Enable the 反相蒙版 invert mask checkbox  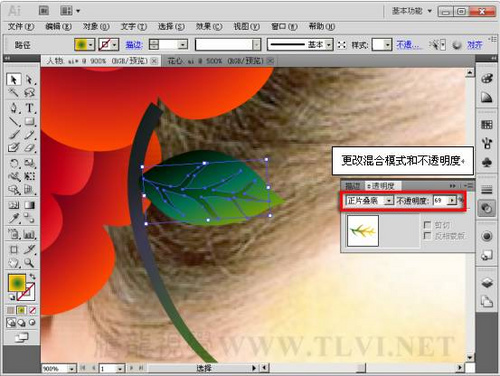click(427, 236)
